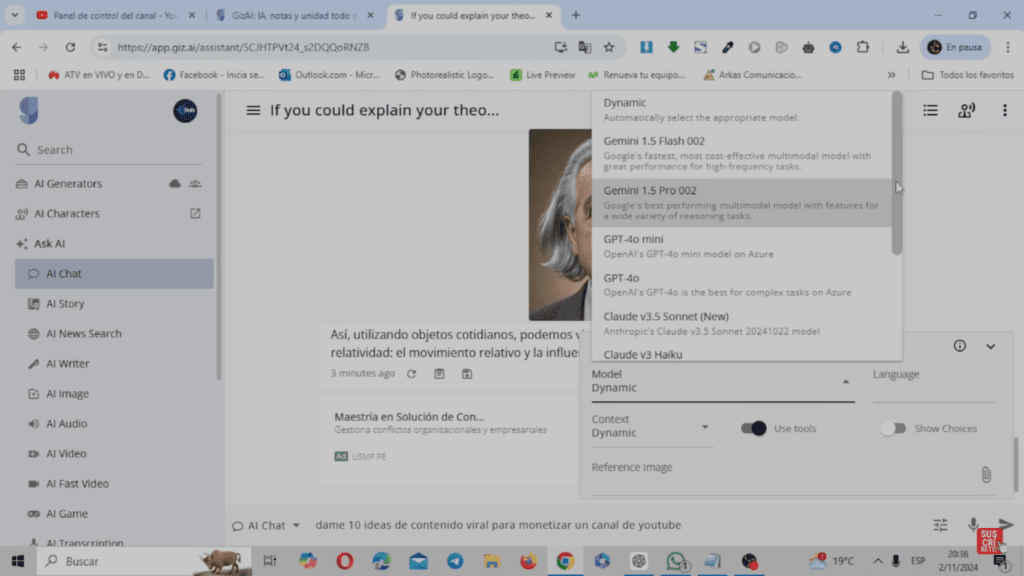Enable the Show Choices toggle
Screen dimensions: 1024x576
pos(893,428)
